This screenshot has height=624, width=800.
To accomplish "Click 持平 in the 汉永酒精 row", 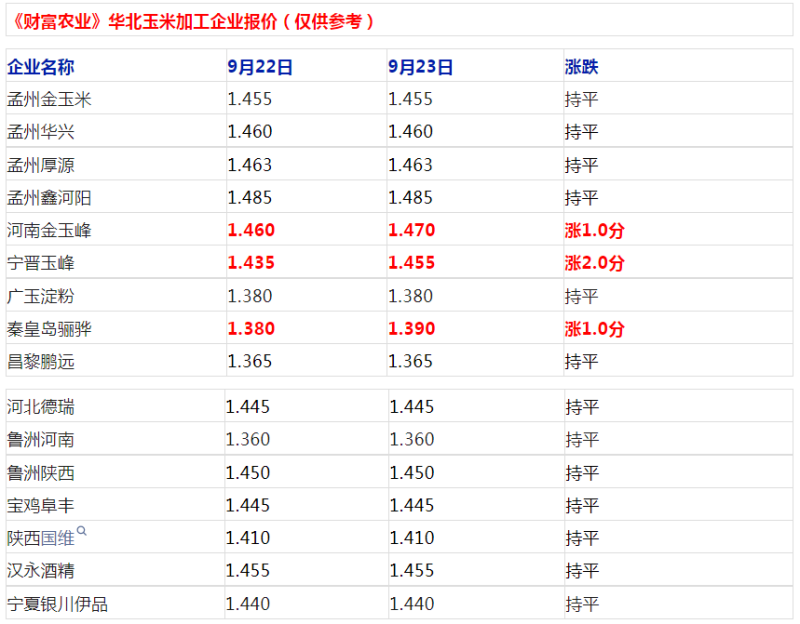I will [582, 570].
